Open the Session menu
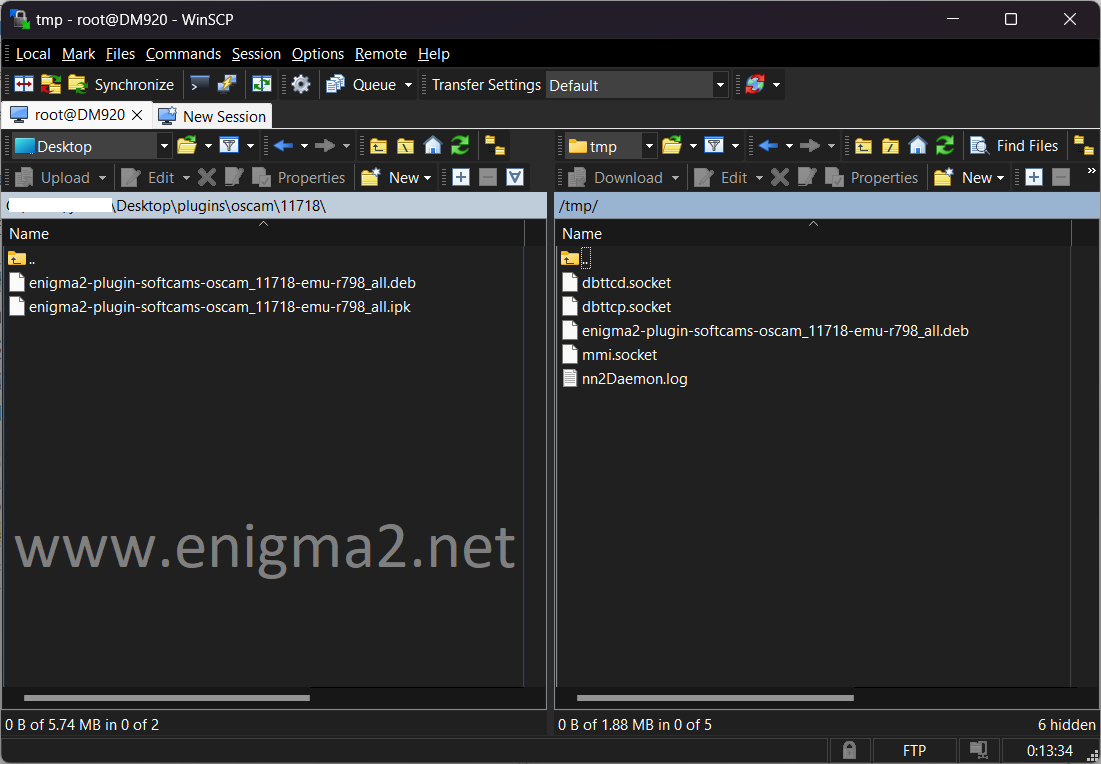Viewport: 1101px width, 764px height. point(256,54)
